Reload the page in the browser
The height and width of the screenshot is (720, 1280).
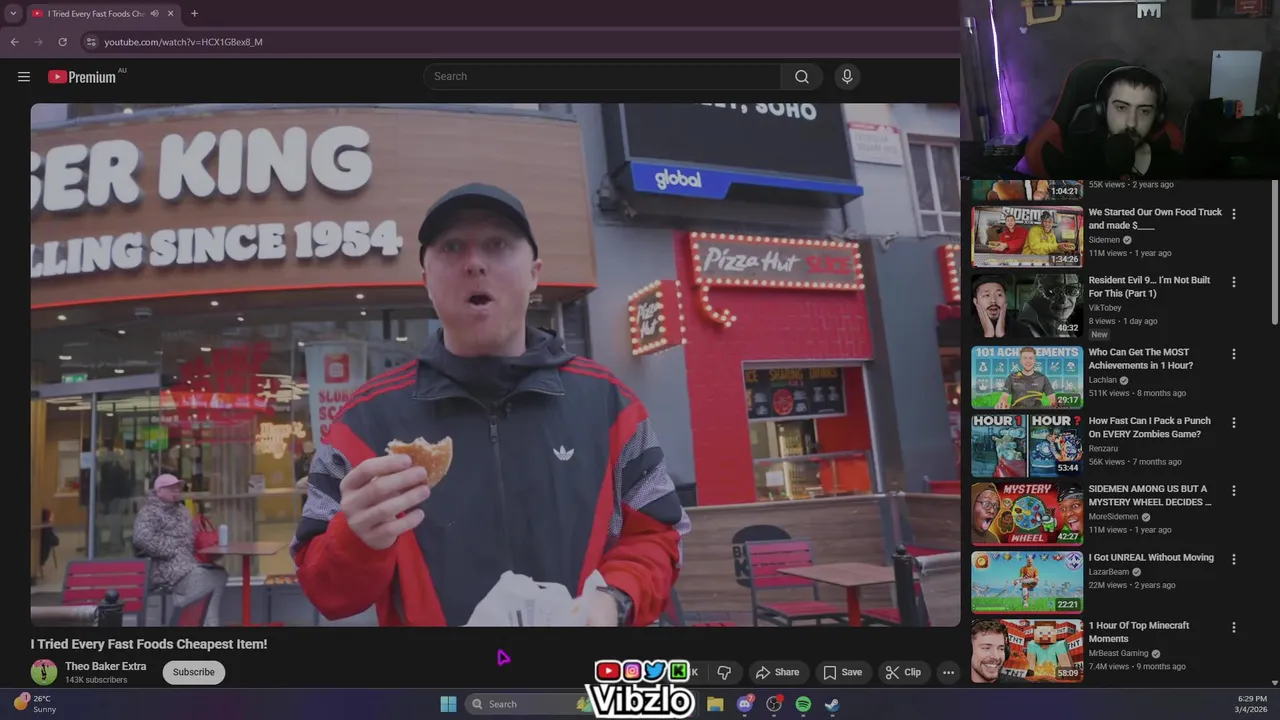point(62,42)
